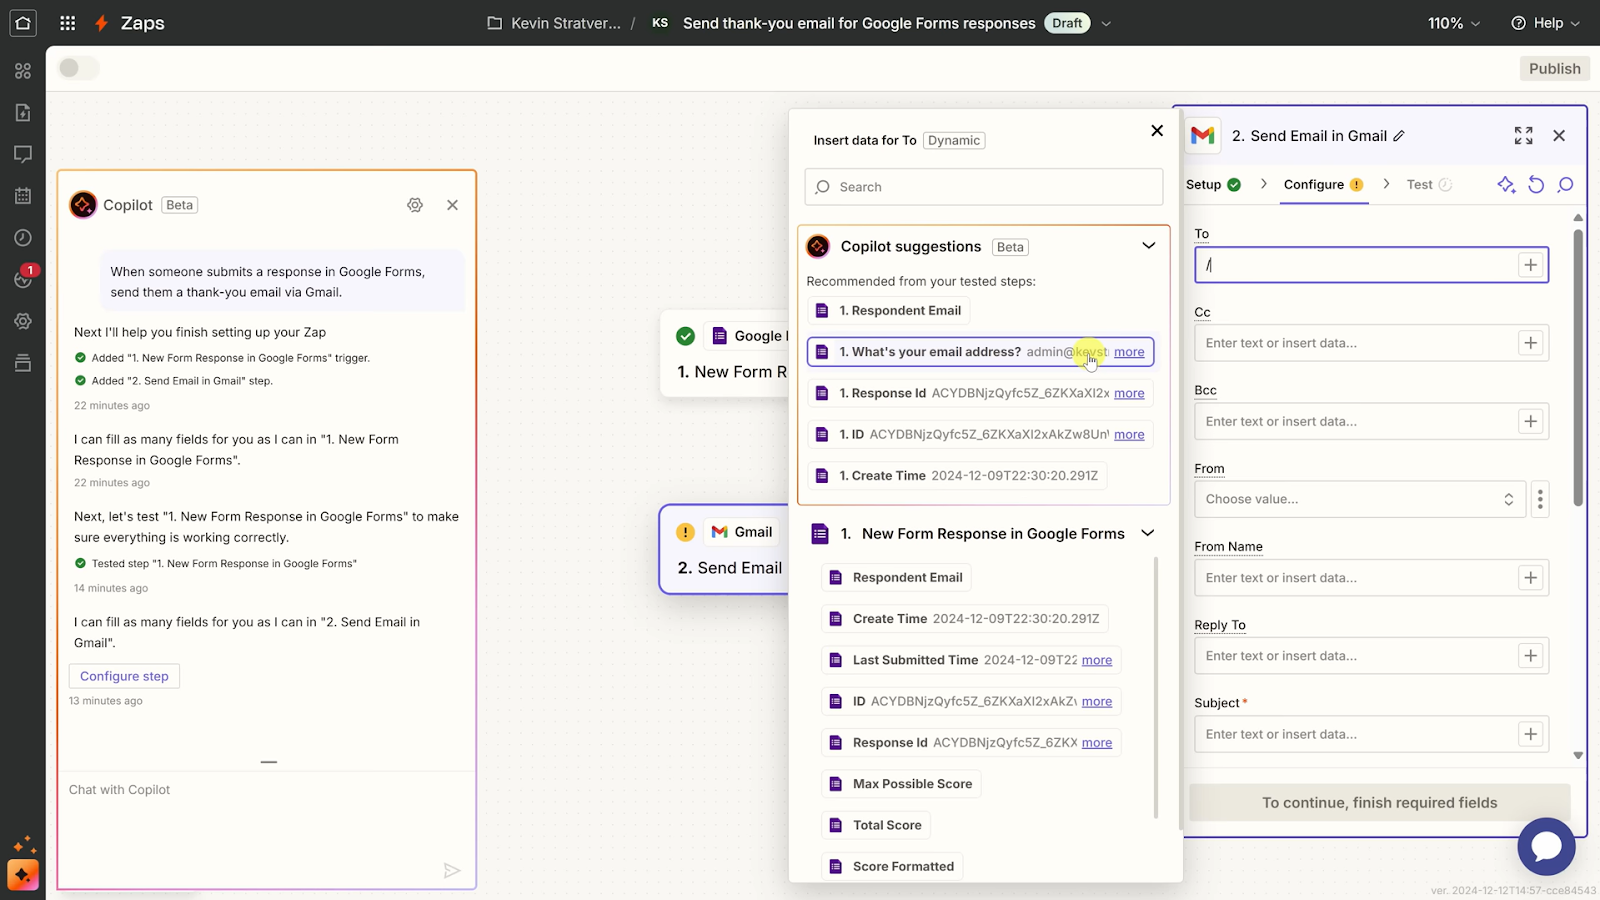Click the Search box in Insert data popup

(983, 187)
